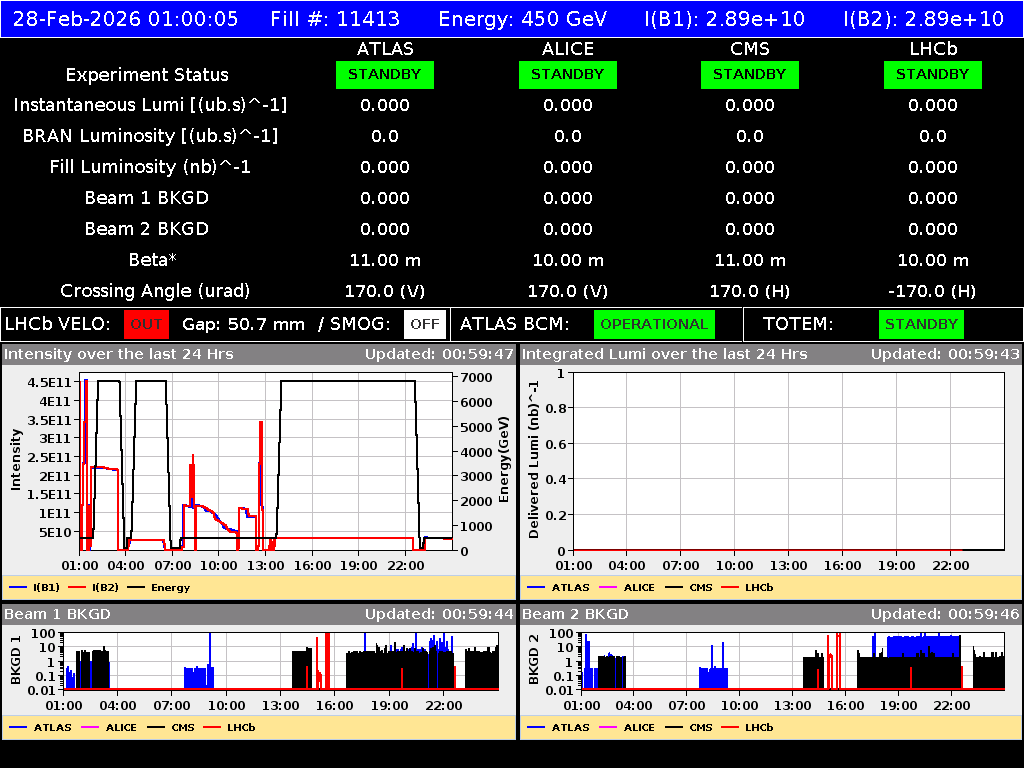Viewport: 1024px width, 768px height.
Task: Select the Beam 2 BKGD panel title
Action: point(575,614)
